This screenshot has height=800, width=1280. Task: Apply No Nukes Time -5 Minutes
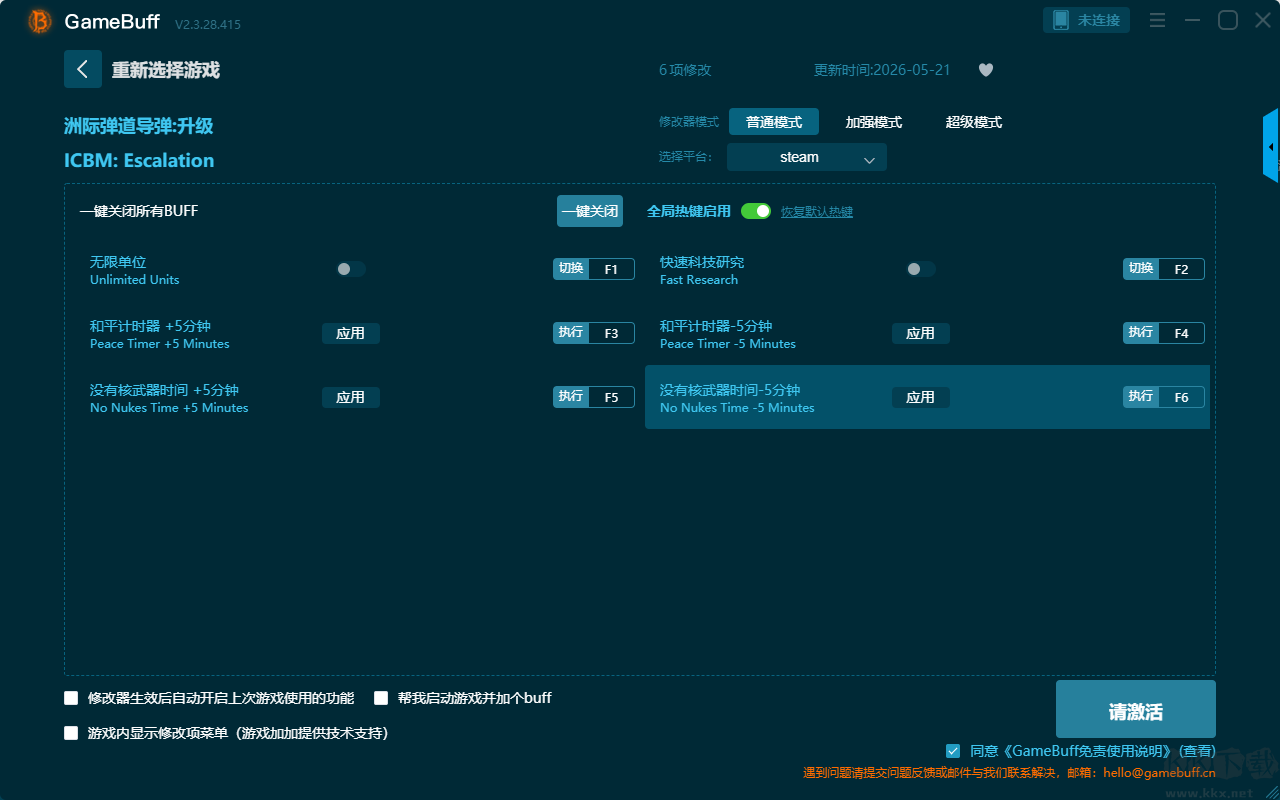click(x=921, y=397)
